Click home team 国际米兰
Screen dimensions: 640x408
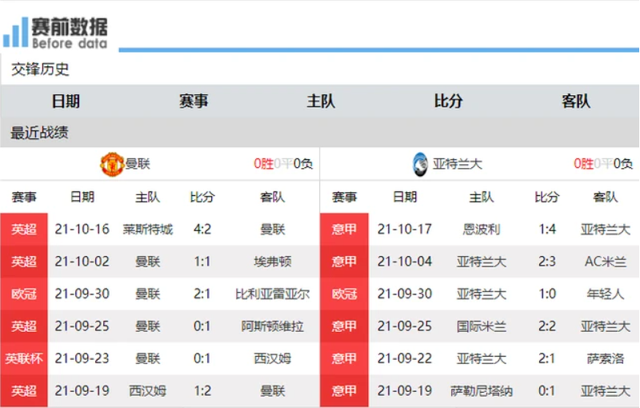481,326
